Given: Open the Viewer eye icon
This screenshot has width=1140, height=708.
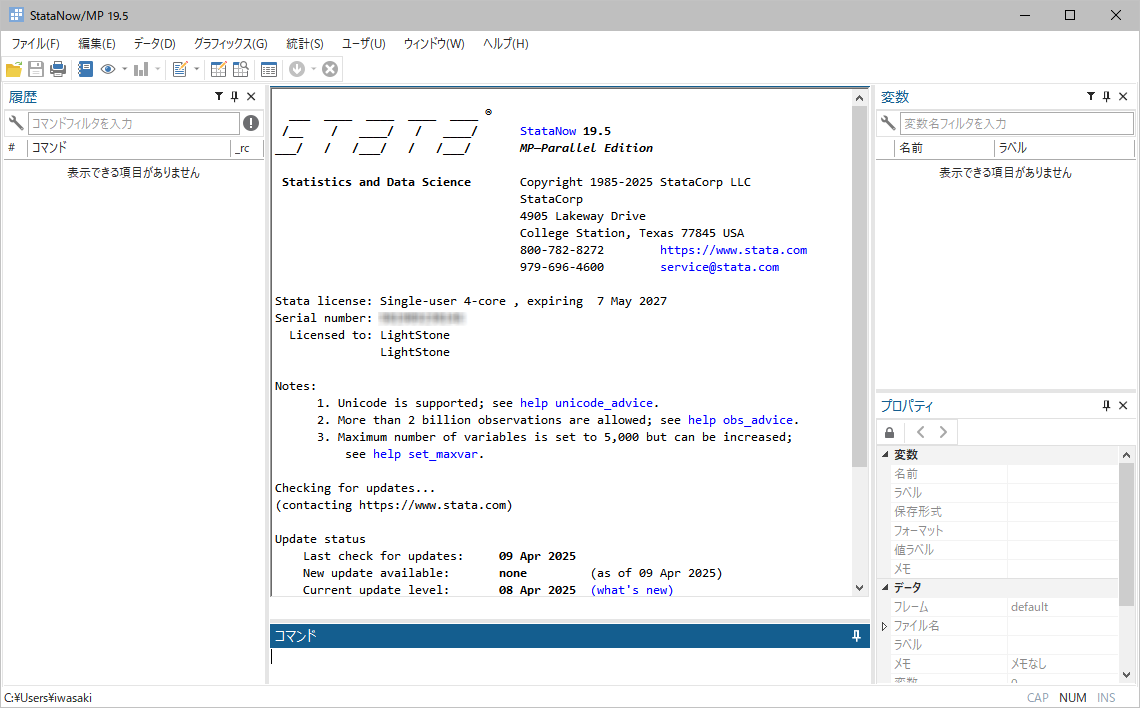Looking at the screenshot, I should 108,69.
